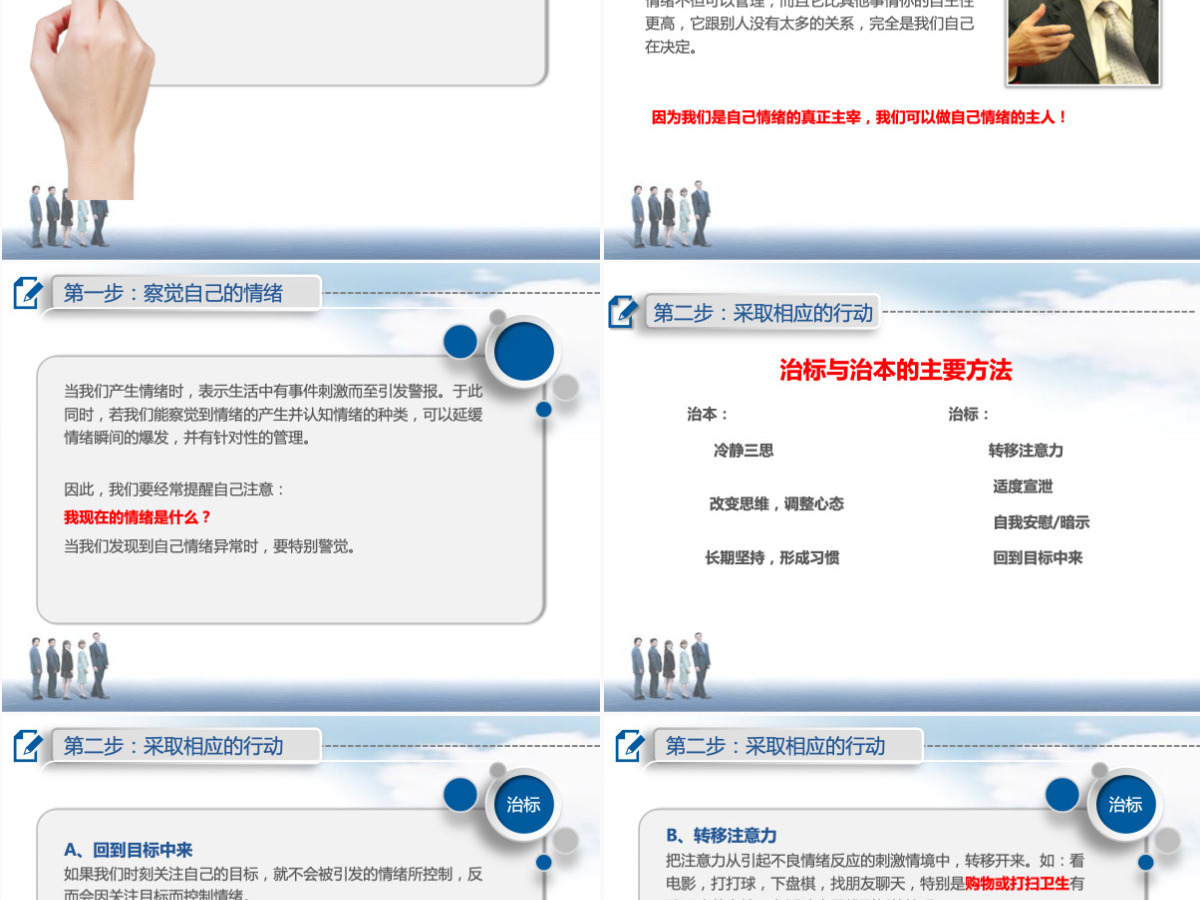Click the paragraph starting '如果我们时刻关注自己的目标'
The height and width of the screenshot is (900, 1200).
coord(273,883)
